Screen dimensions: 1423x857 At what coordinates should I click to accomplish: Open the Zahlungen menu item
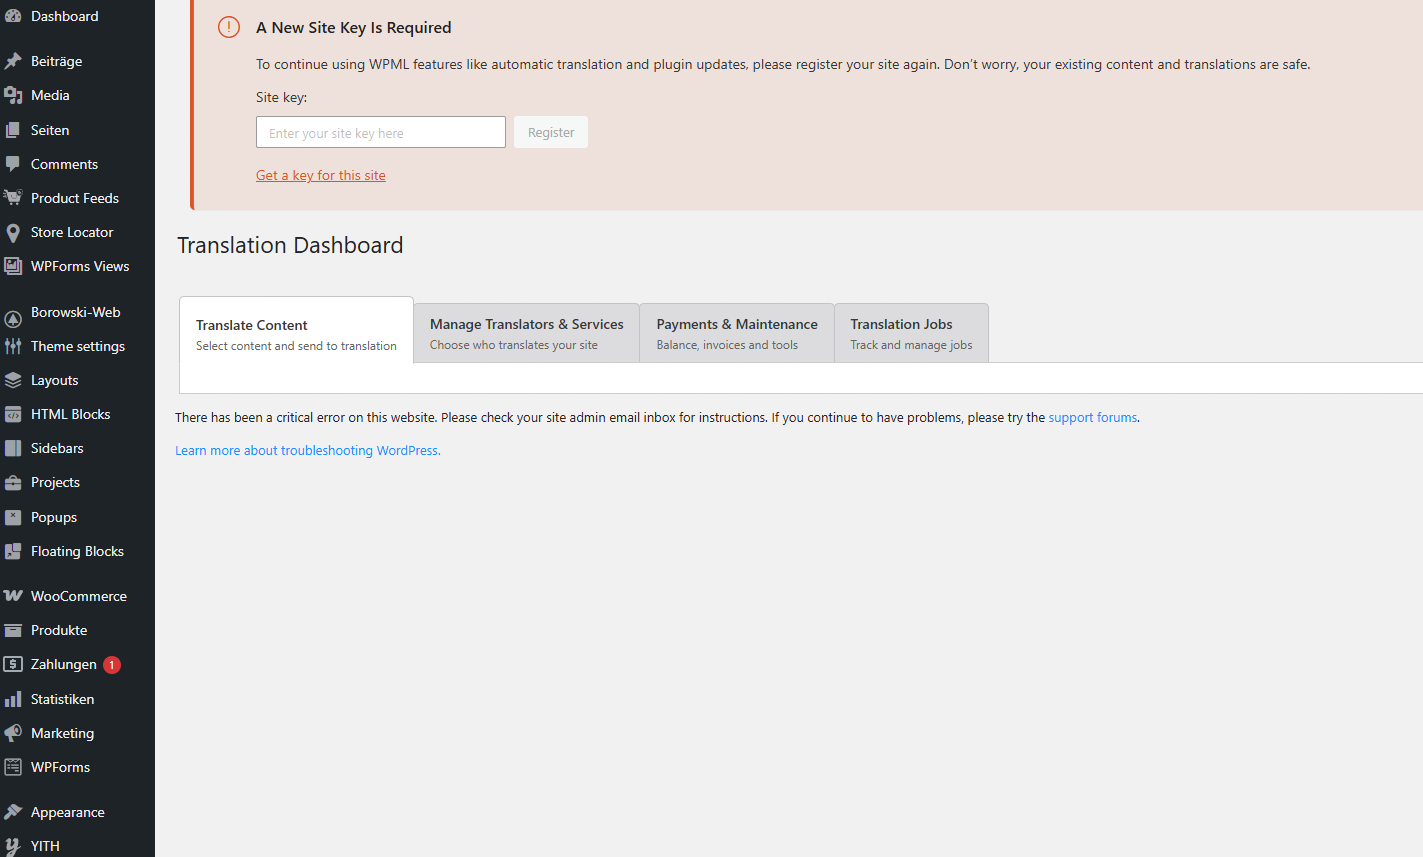[64, 665]
